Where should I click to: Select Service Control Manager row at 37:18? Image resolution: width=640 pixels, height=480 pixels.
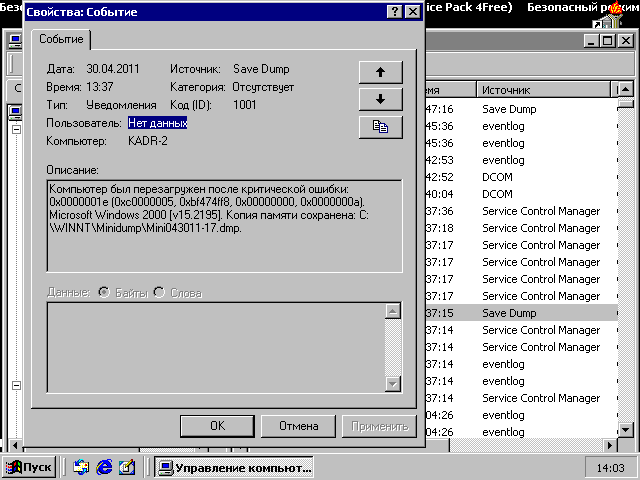click(x=521, y=228)
